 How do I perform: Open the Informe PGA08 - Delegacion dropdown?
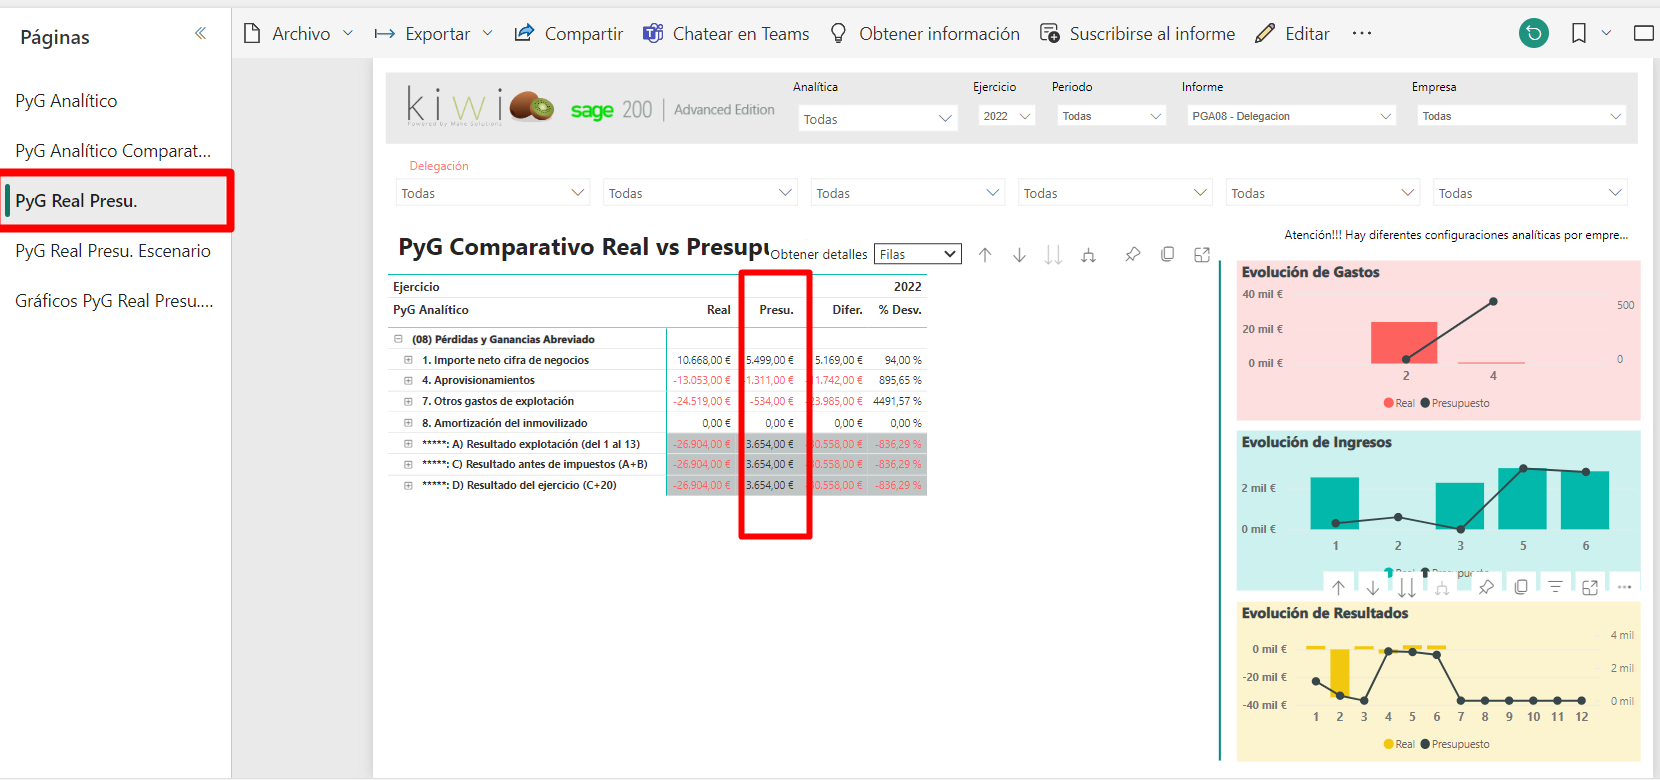tap(1291, 116)
